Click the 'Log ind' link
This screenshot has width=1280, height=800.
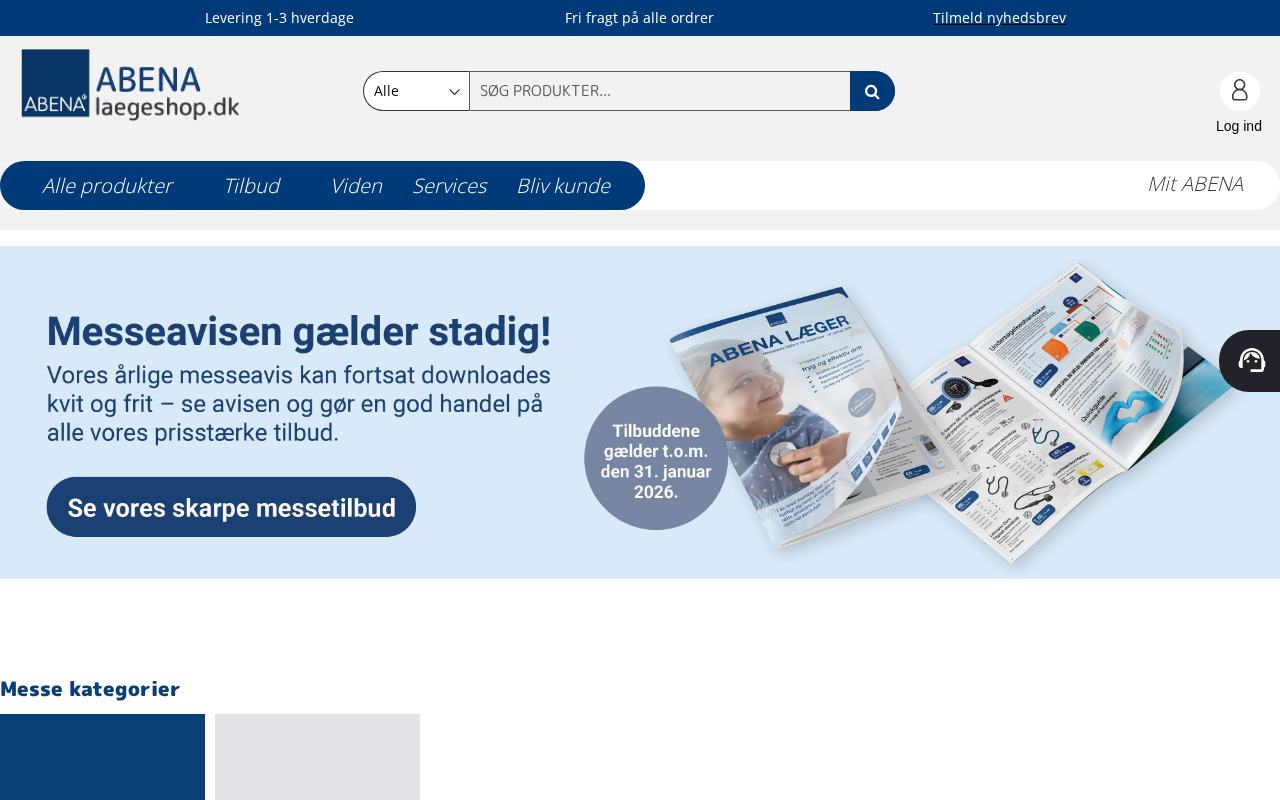[1239, 126]
